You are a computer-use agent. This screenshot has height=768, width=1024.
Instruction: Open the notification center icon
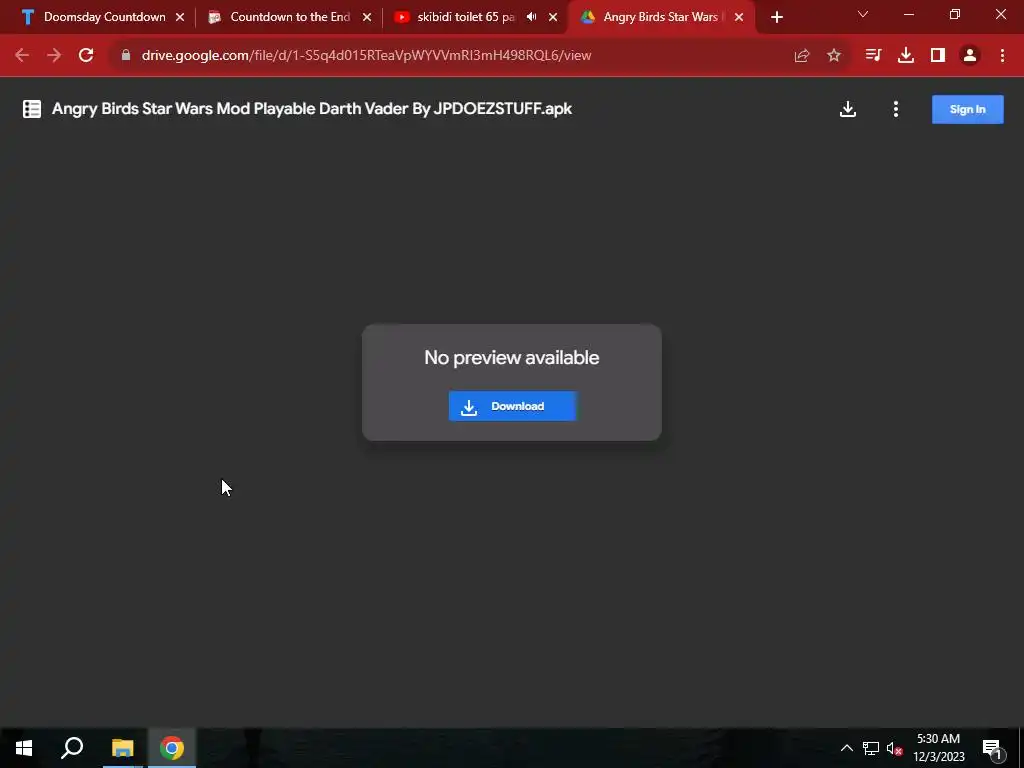coord(992,749)
